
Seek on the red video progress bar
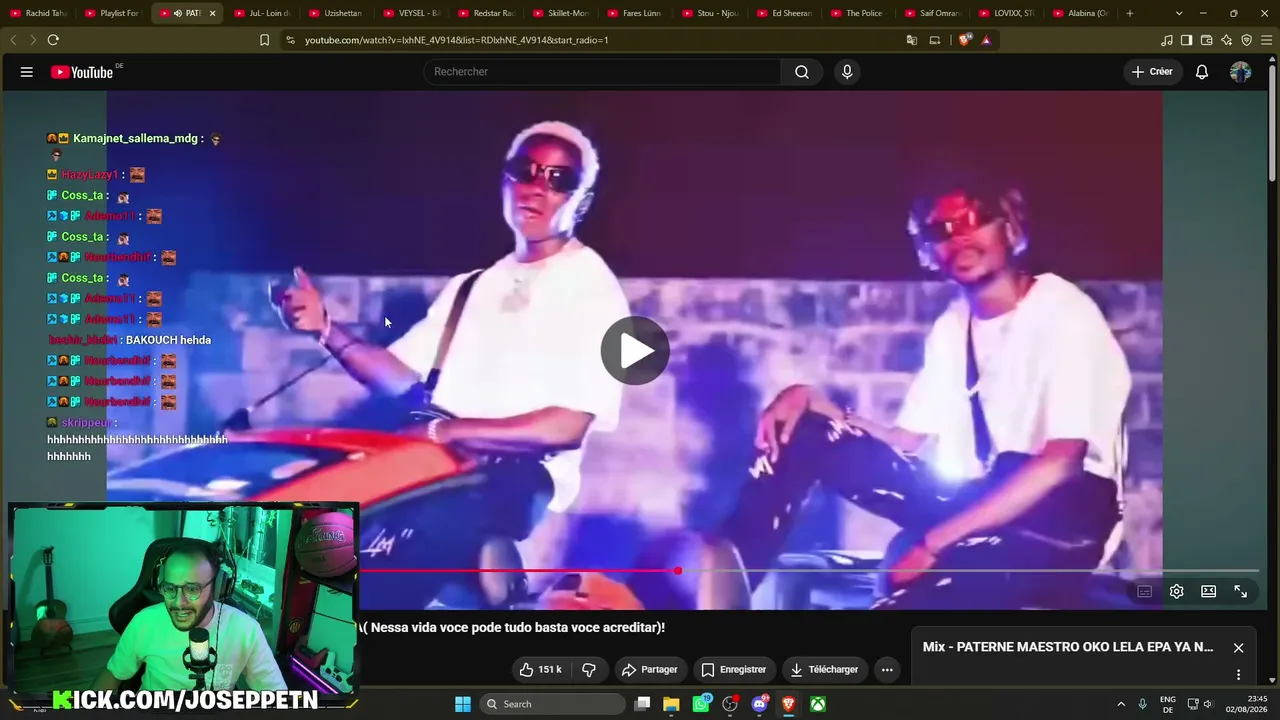519,571
